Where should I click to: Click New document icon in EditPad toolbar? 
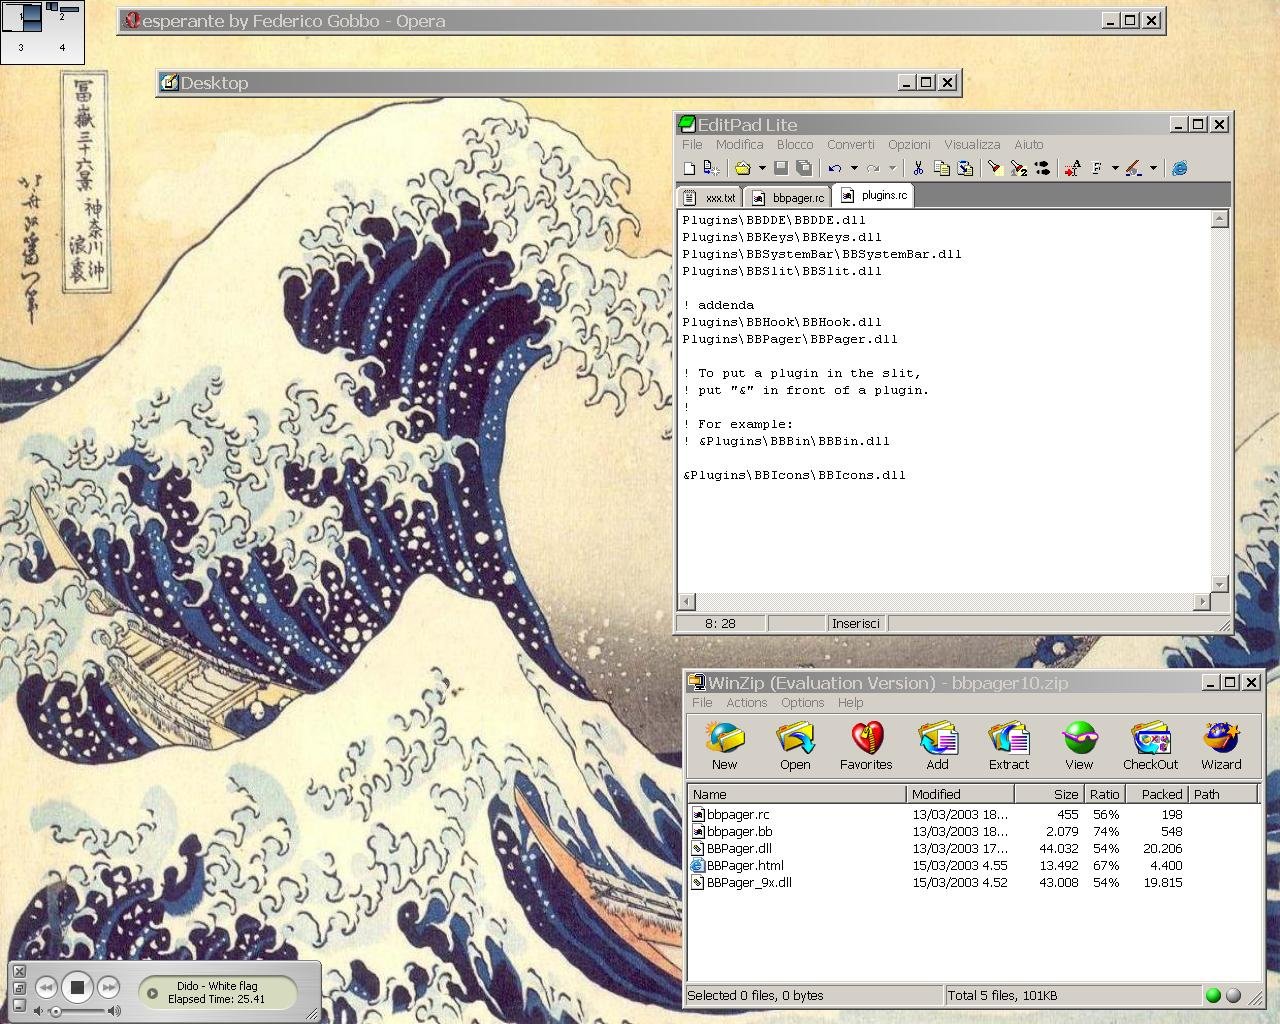[689, 169]
